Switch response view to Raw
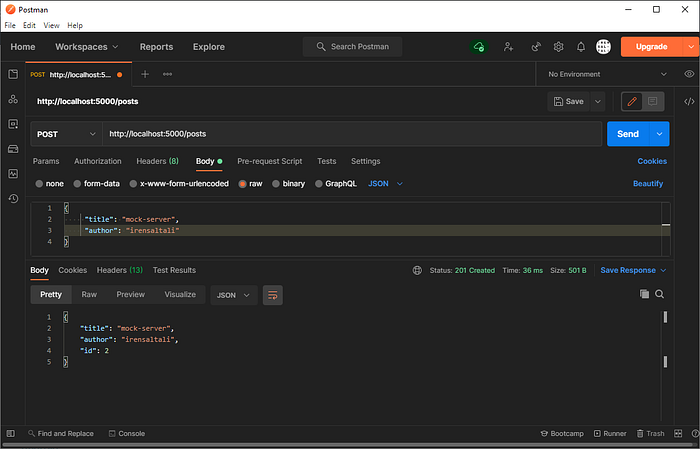 (89, 295)
